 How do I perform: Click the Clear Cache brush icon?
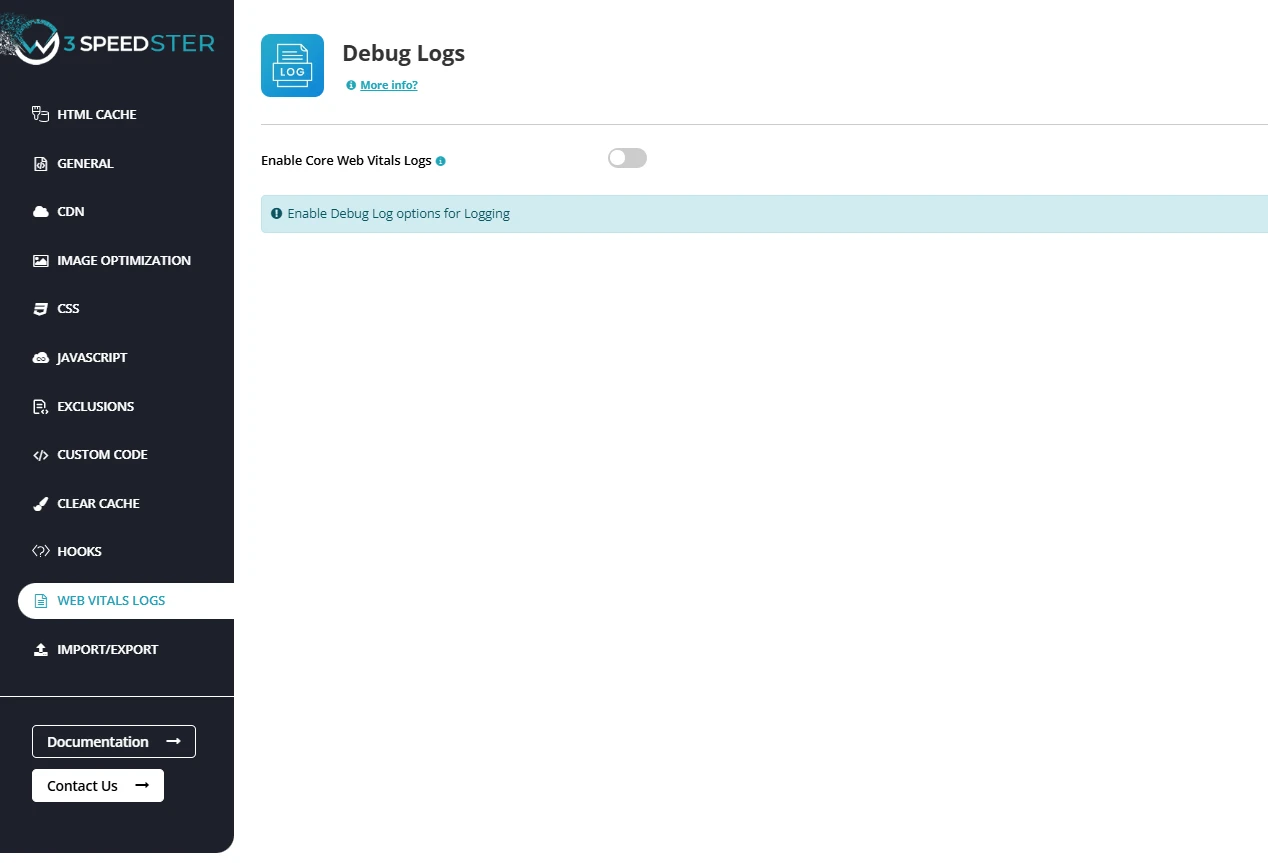tap(41, 504)
